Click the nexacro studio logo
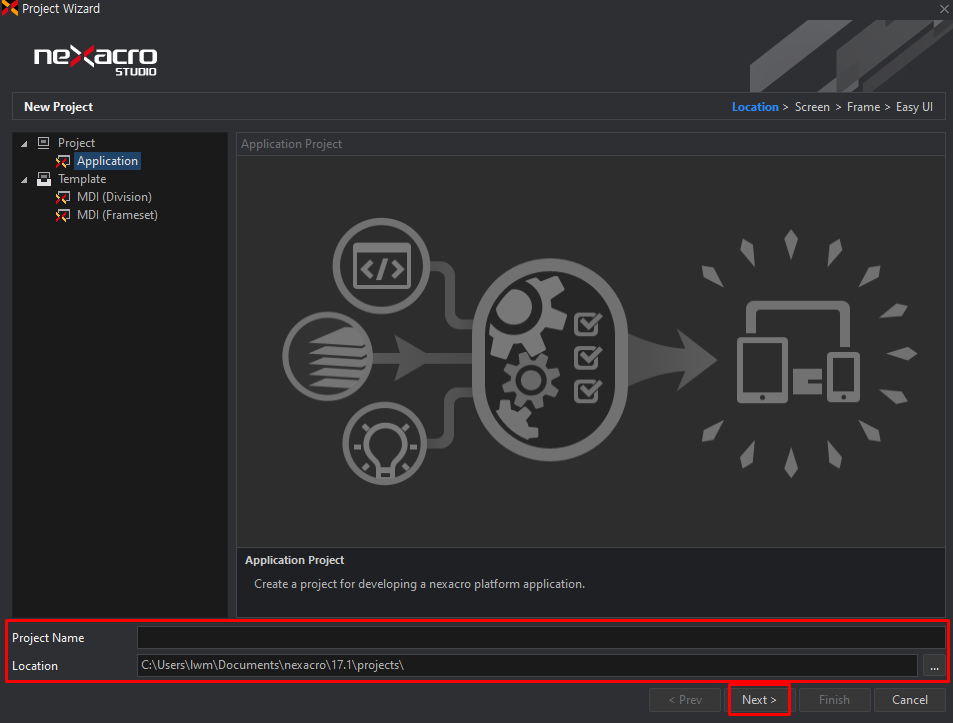 click(95, 60)
